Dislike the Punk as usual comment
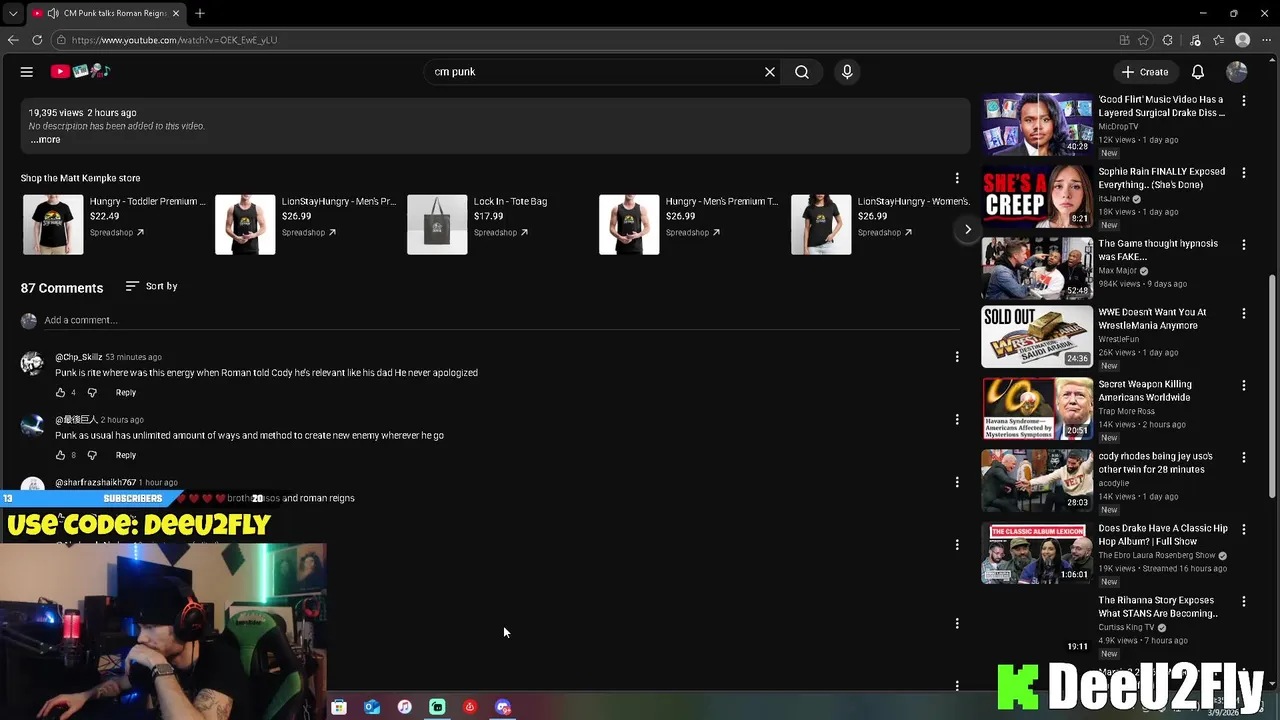This screenshot has height=720, width=1280. point(92,456)
